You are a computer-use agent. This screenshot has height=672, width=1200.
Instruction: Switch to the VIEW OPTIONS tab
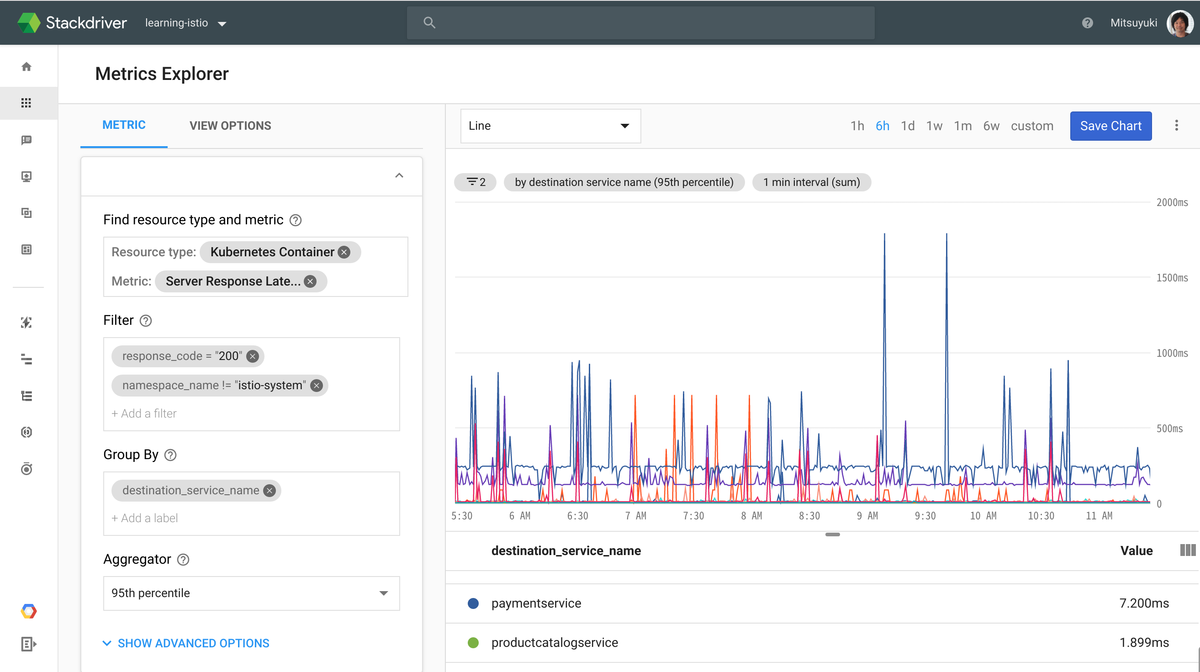tap(230, 126)
